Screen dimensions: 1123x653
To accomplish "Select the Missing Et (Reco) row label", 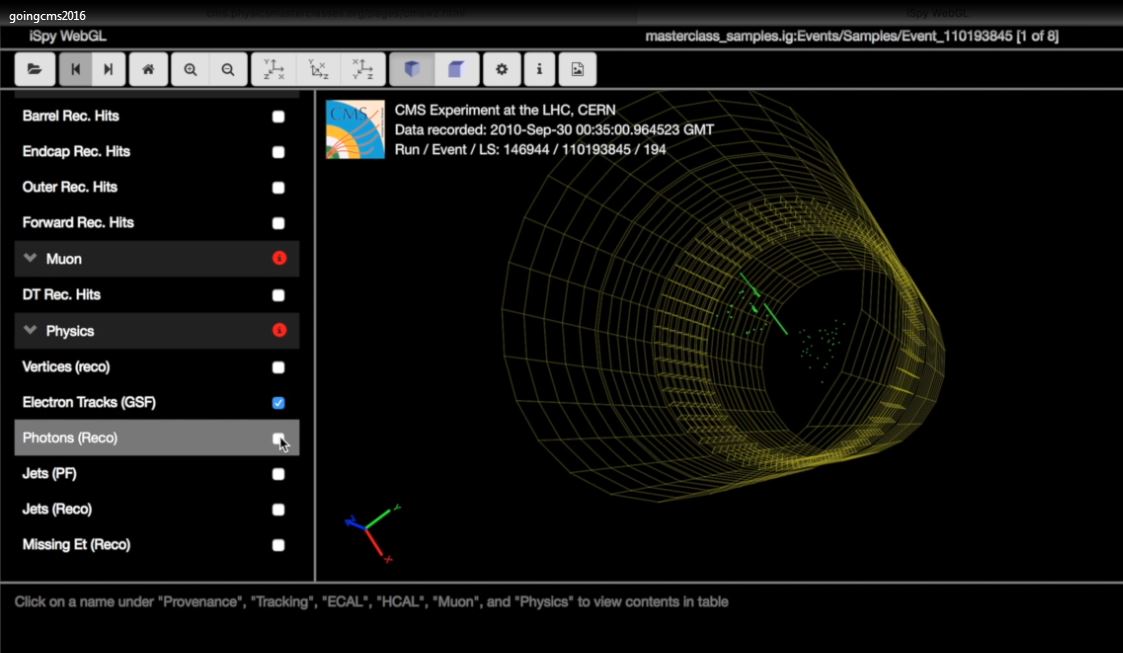I will pos(76,545).
